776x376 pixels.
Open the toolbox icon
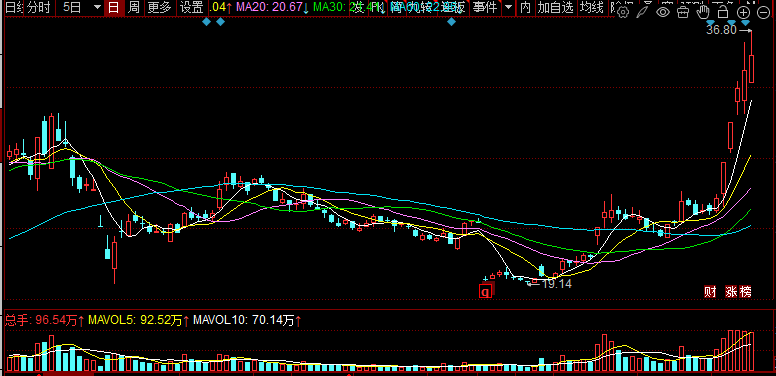(x=683, y=12)
